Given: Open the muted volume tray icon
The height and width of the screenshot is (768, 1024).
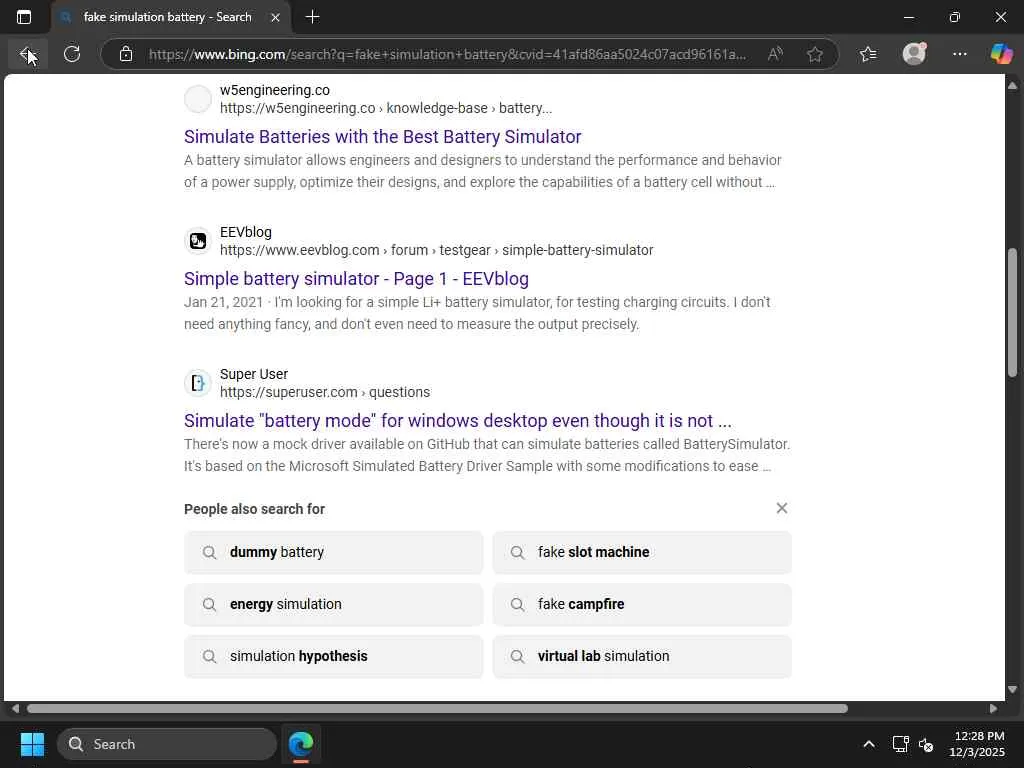Looking at the screenshot, I should pyautogui.click(x=925, y=744).
